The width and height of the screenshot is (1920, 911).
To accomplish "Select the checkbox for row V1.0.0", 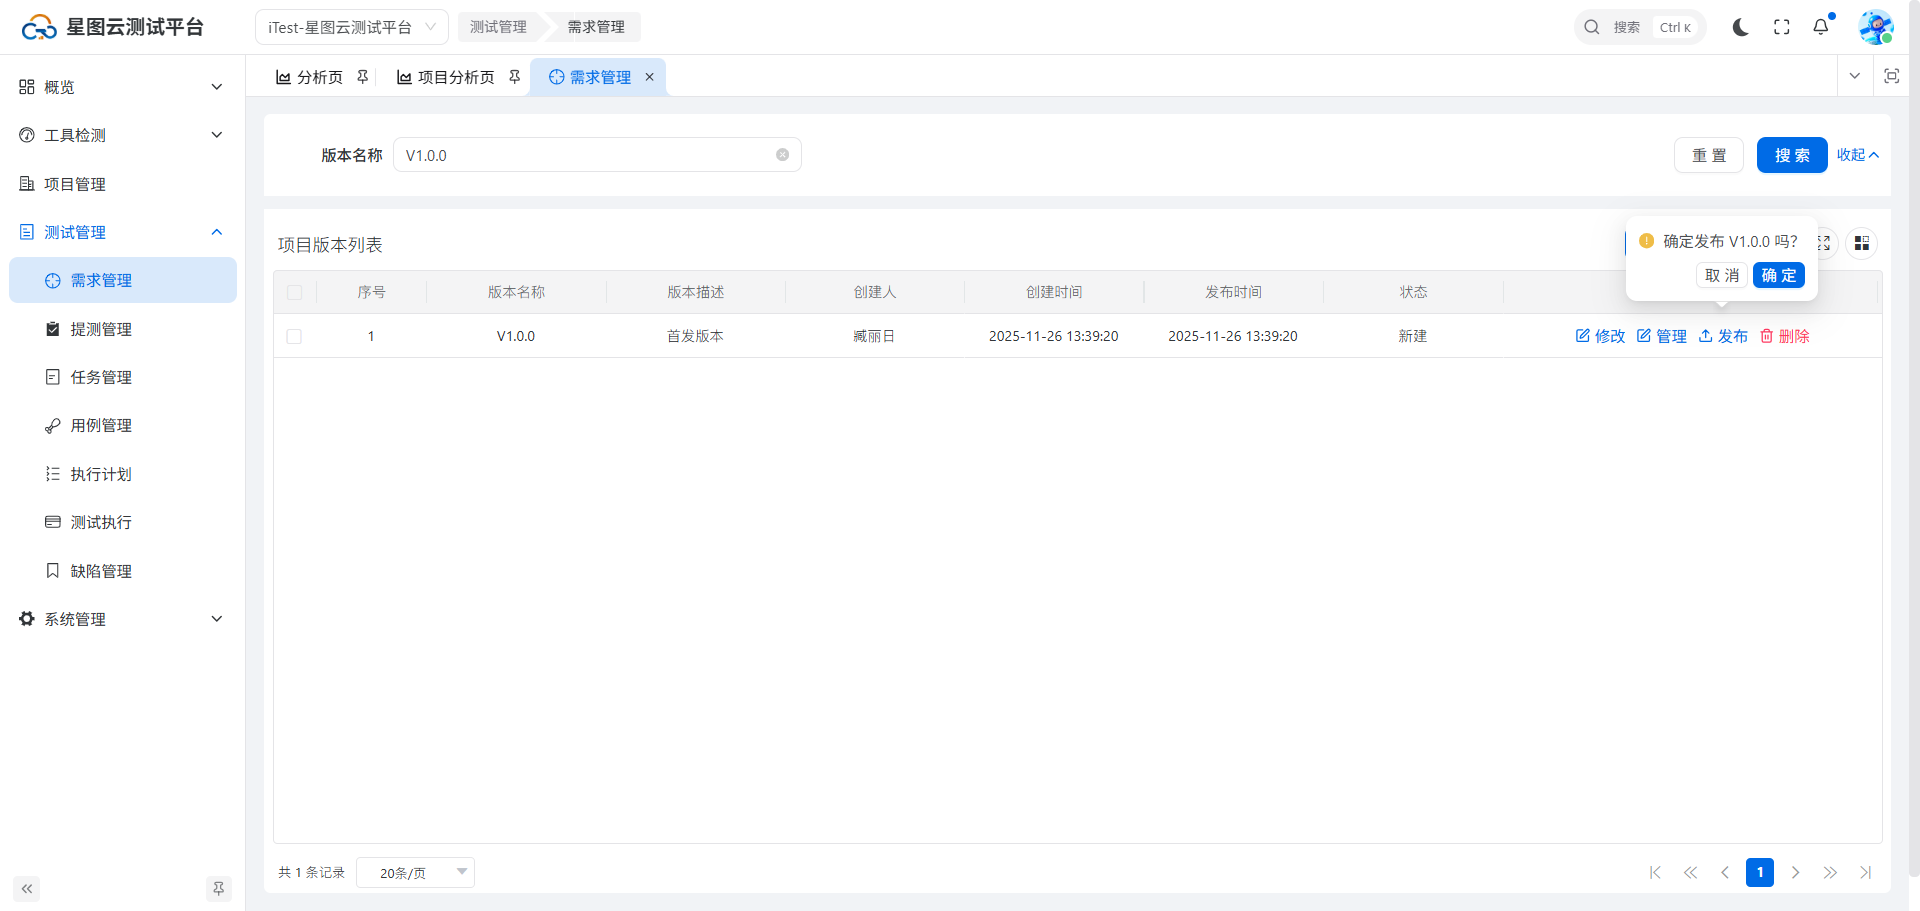I will point(294,336).
